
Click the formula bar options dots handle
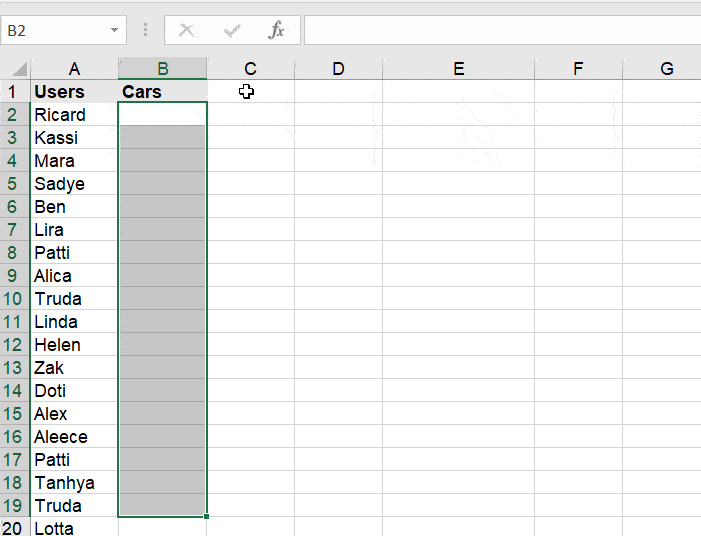[x=145, y=30]
